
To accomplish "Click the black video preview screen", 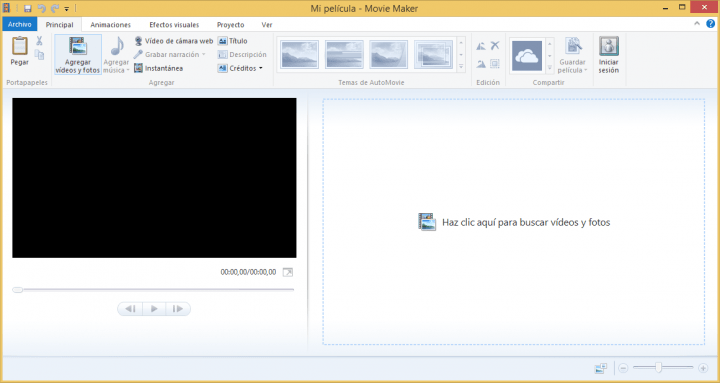I will (154, 178).
